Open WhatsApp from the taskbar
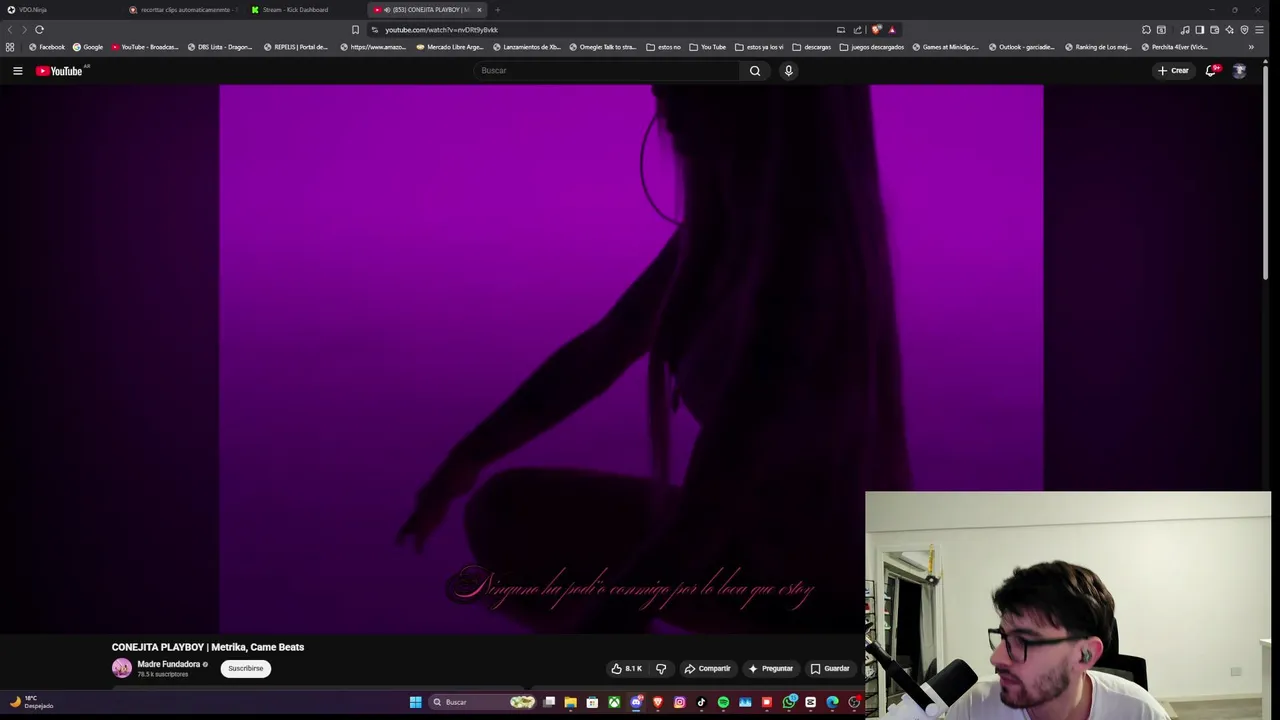This screenshot has width=1280, height=720. coord(789,702)
